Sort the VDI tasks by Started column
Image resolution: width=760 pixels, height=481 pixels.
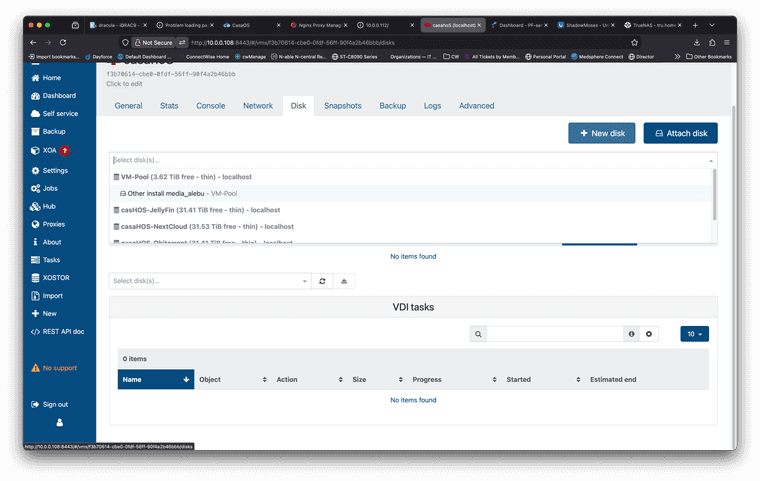point(541,379)
